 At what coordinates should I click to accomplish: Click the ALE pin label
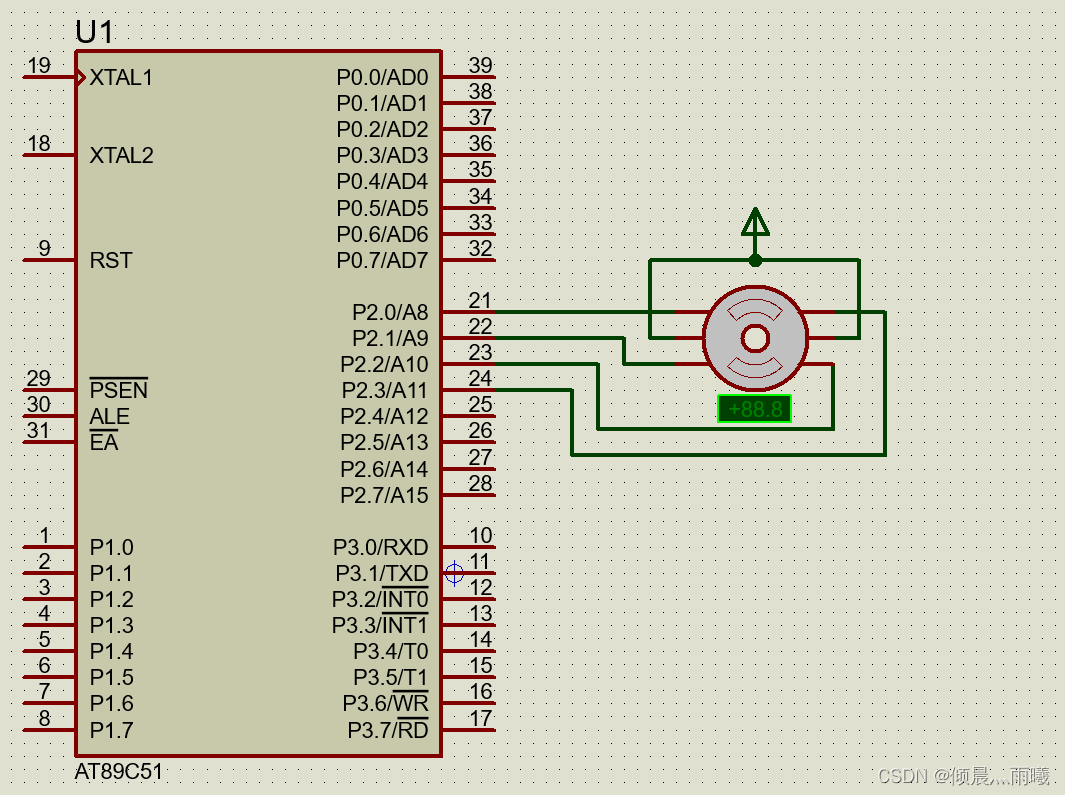pyautogui.click(x=110, y=416)
